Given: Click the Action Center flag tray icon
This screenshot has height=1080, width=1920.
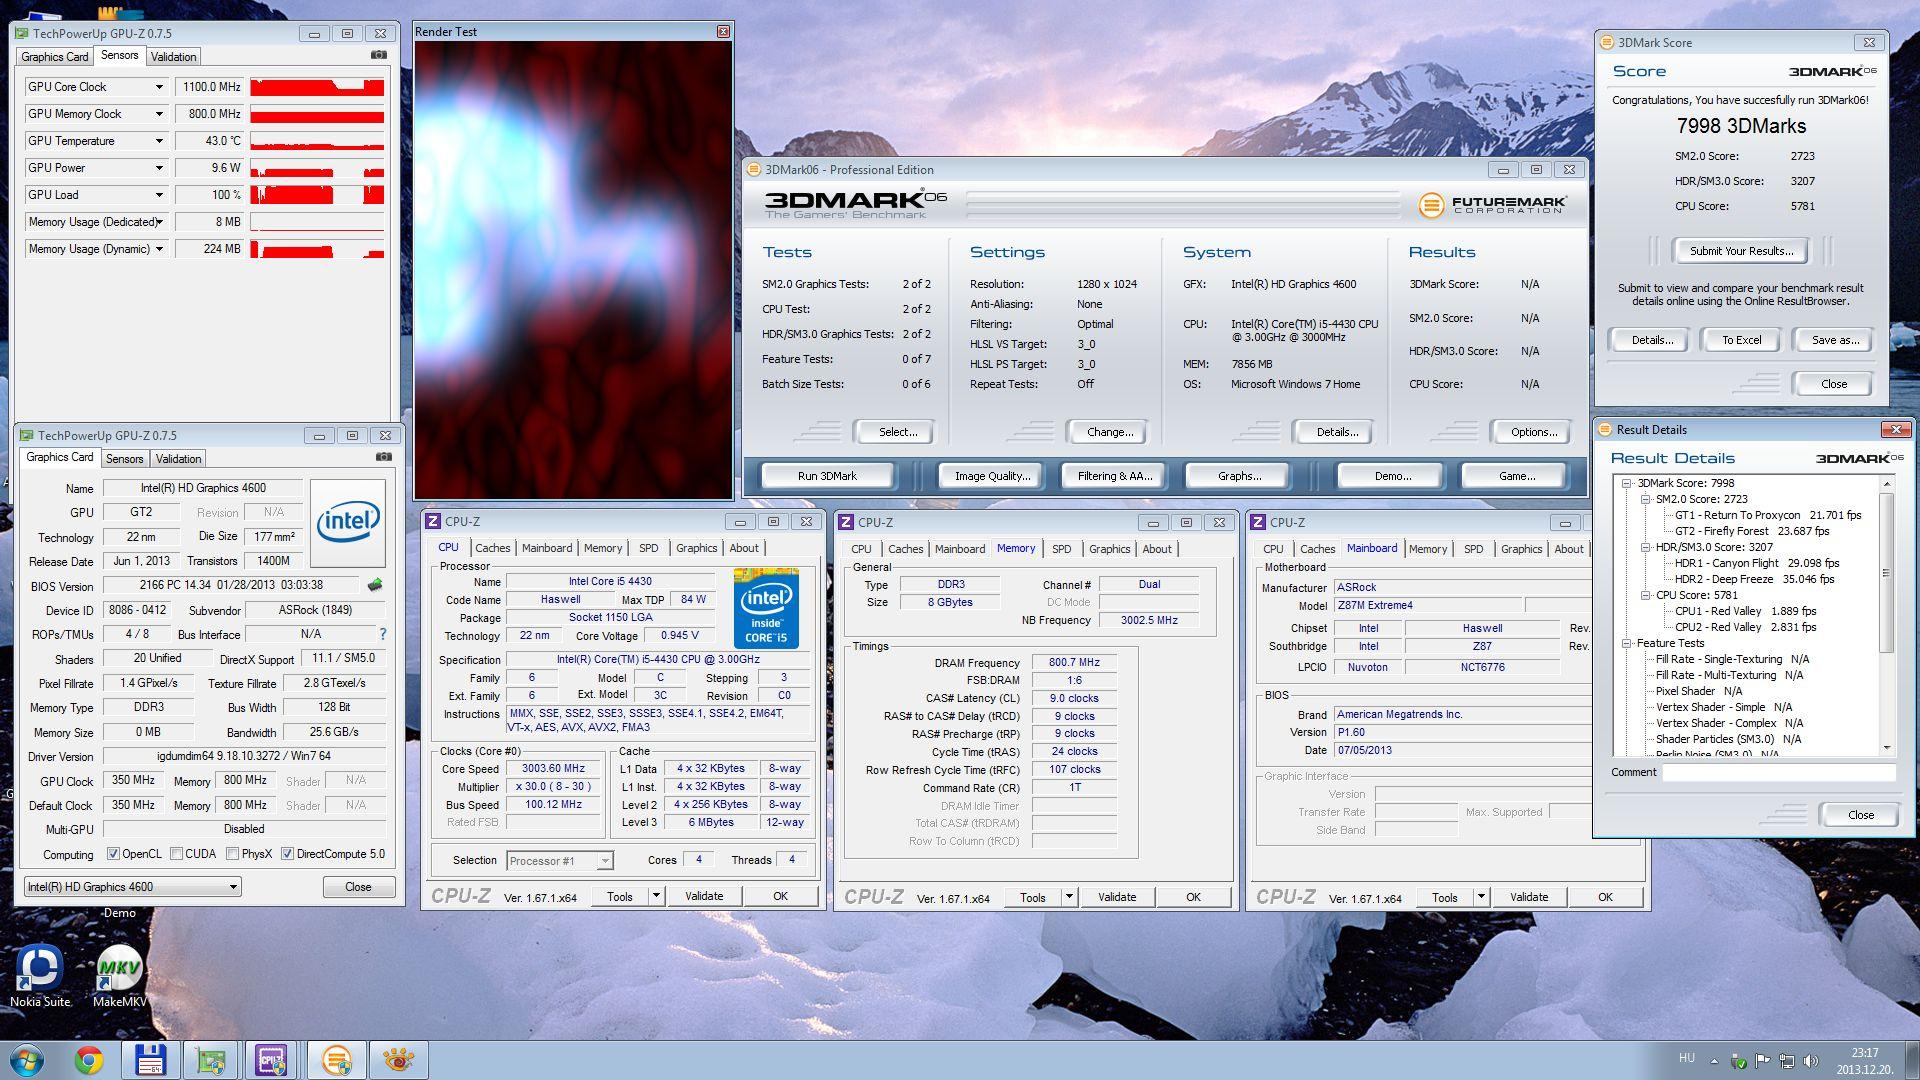Looking at the screenshot, I should click(1762, 1061).
